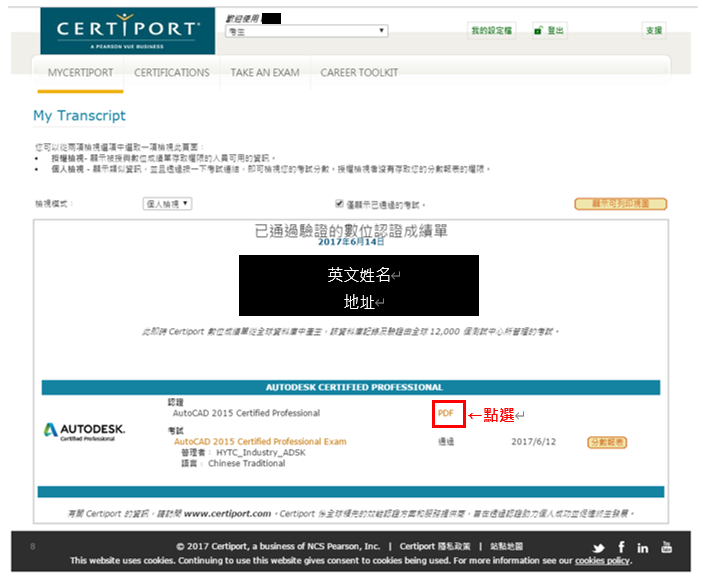Viewport: 703px width, 581px height.
Task: Open the Facebook social link
Action: pos(621,547)
